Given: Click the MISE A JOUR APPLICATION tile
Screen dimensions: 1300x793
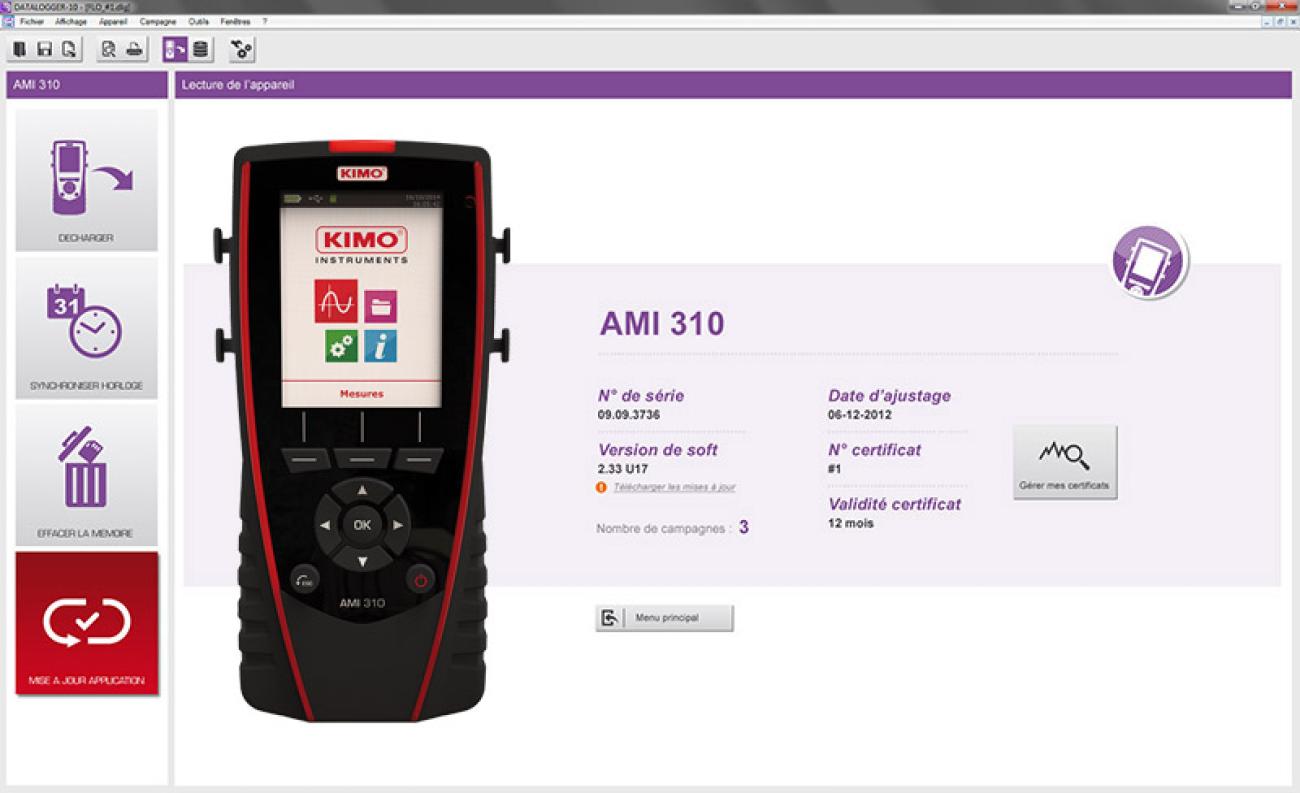Looking at the screenshot, I should tap(86, 623).
